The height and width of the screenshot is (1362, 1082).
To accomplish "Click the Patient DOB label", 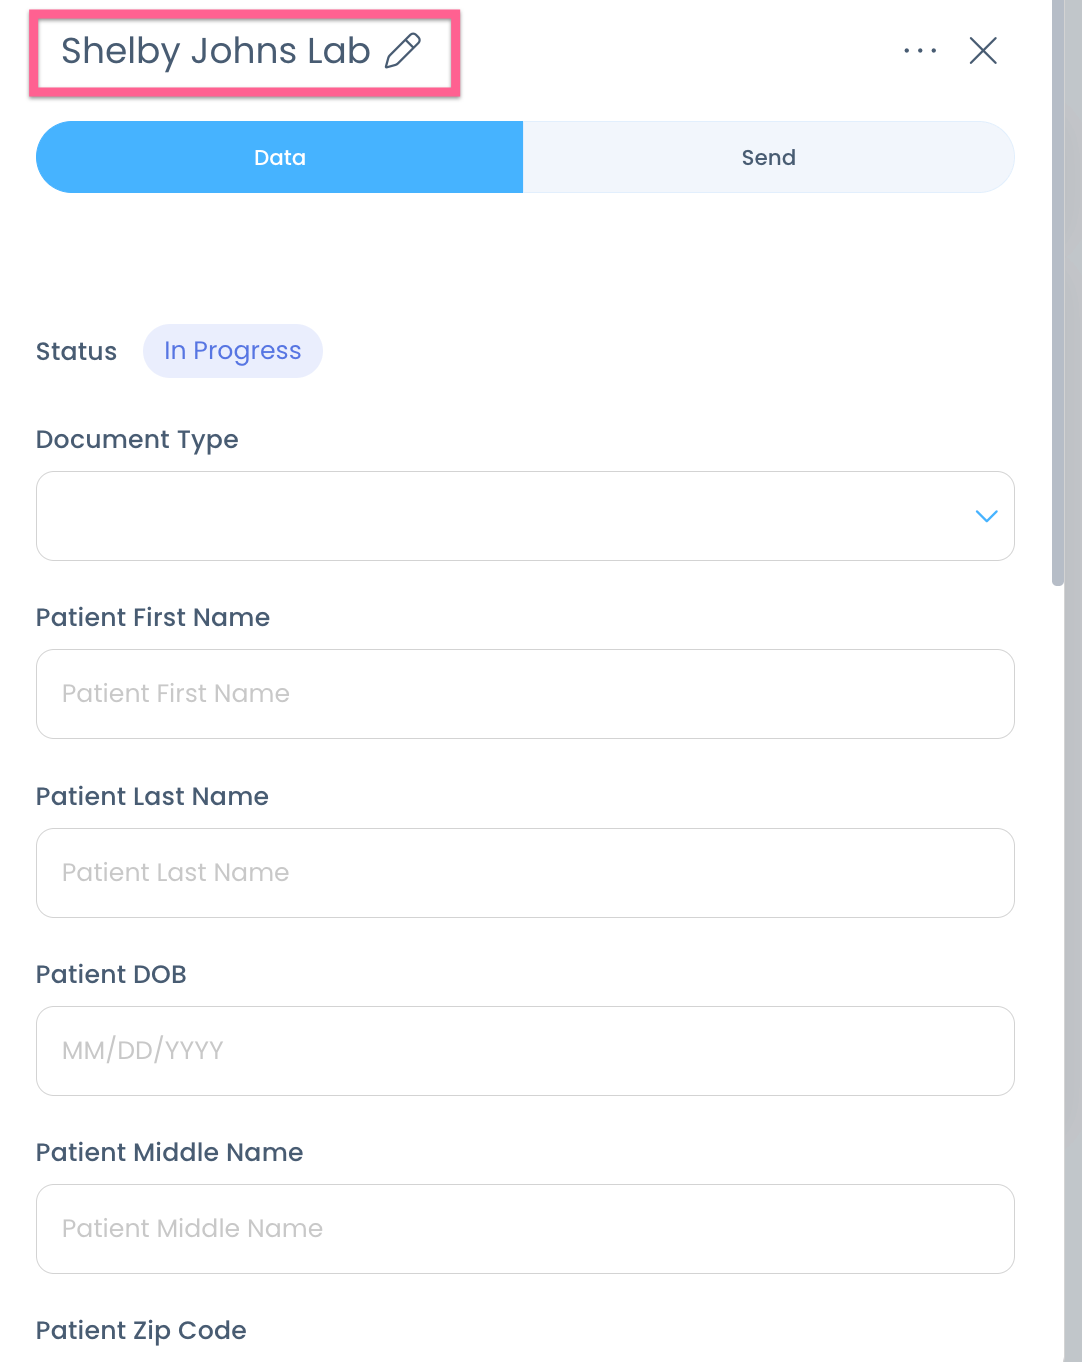I will 111,975.
